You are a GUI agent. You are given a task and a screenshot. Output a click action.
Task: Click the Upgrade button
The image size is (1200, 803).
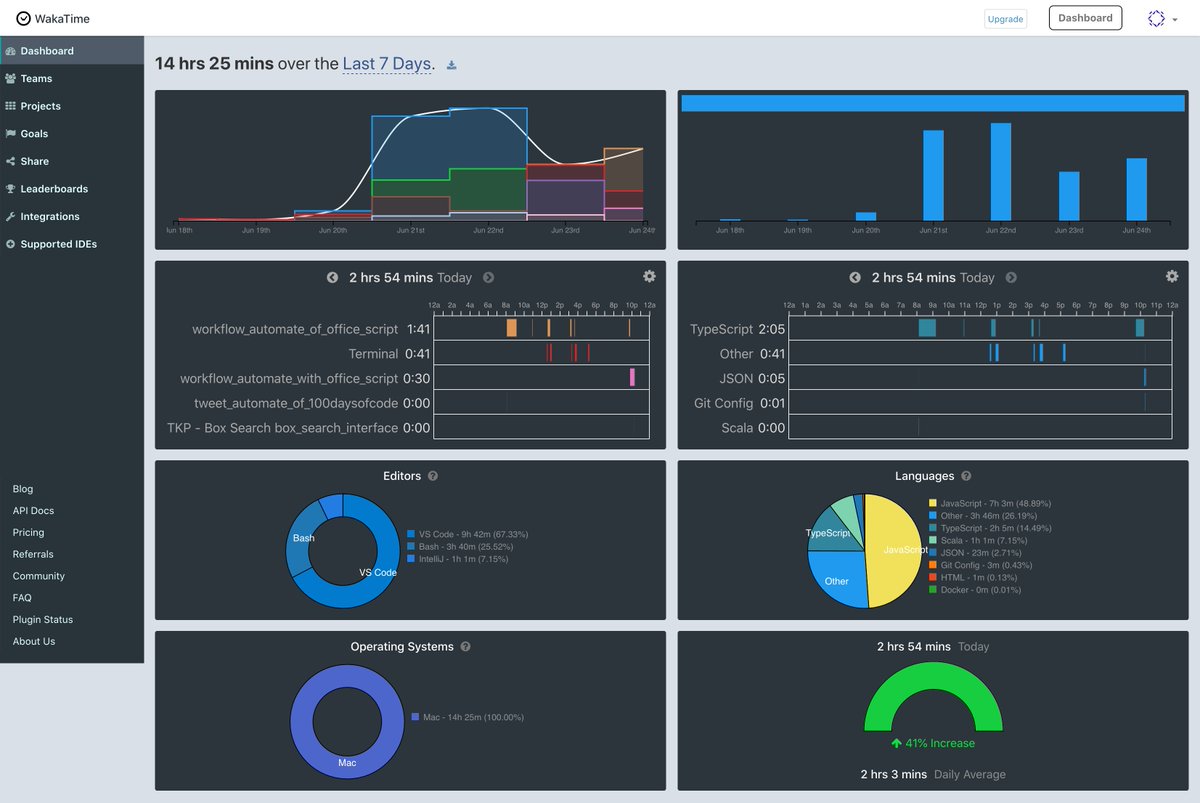click(1005, 19)
